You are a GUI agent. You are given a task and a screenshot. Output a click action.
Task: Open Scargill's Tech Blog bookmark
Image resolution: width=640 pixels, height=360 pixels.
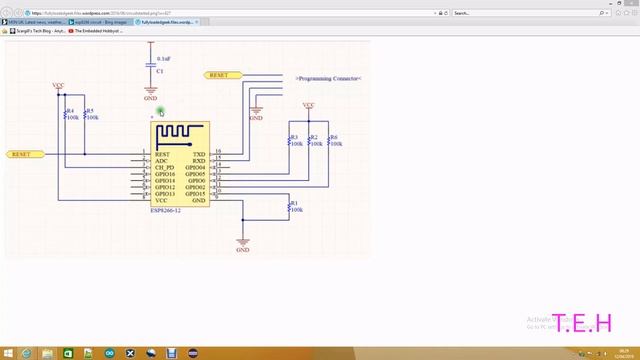tap(38, 31)
